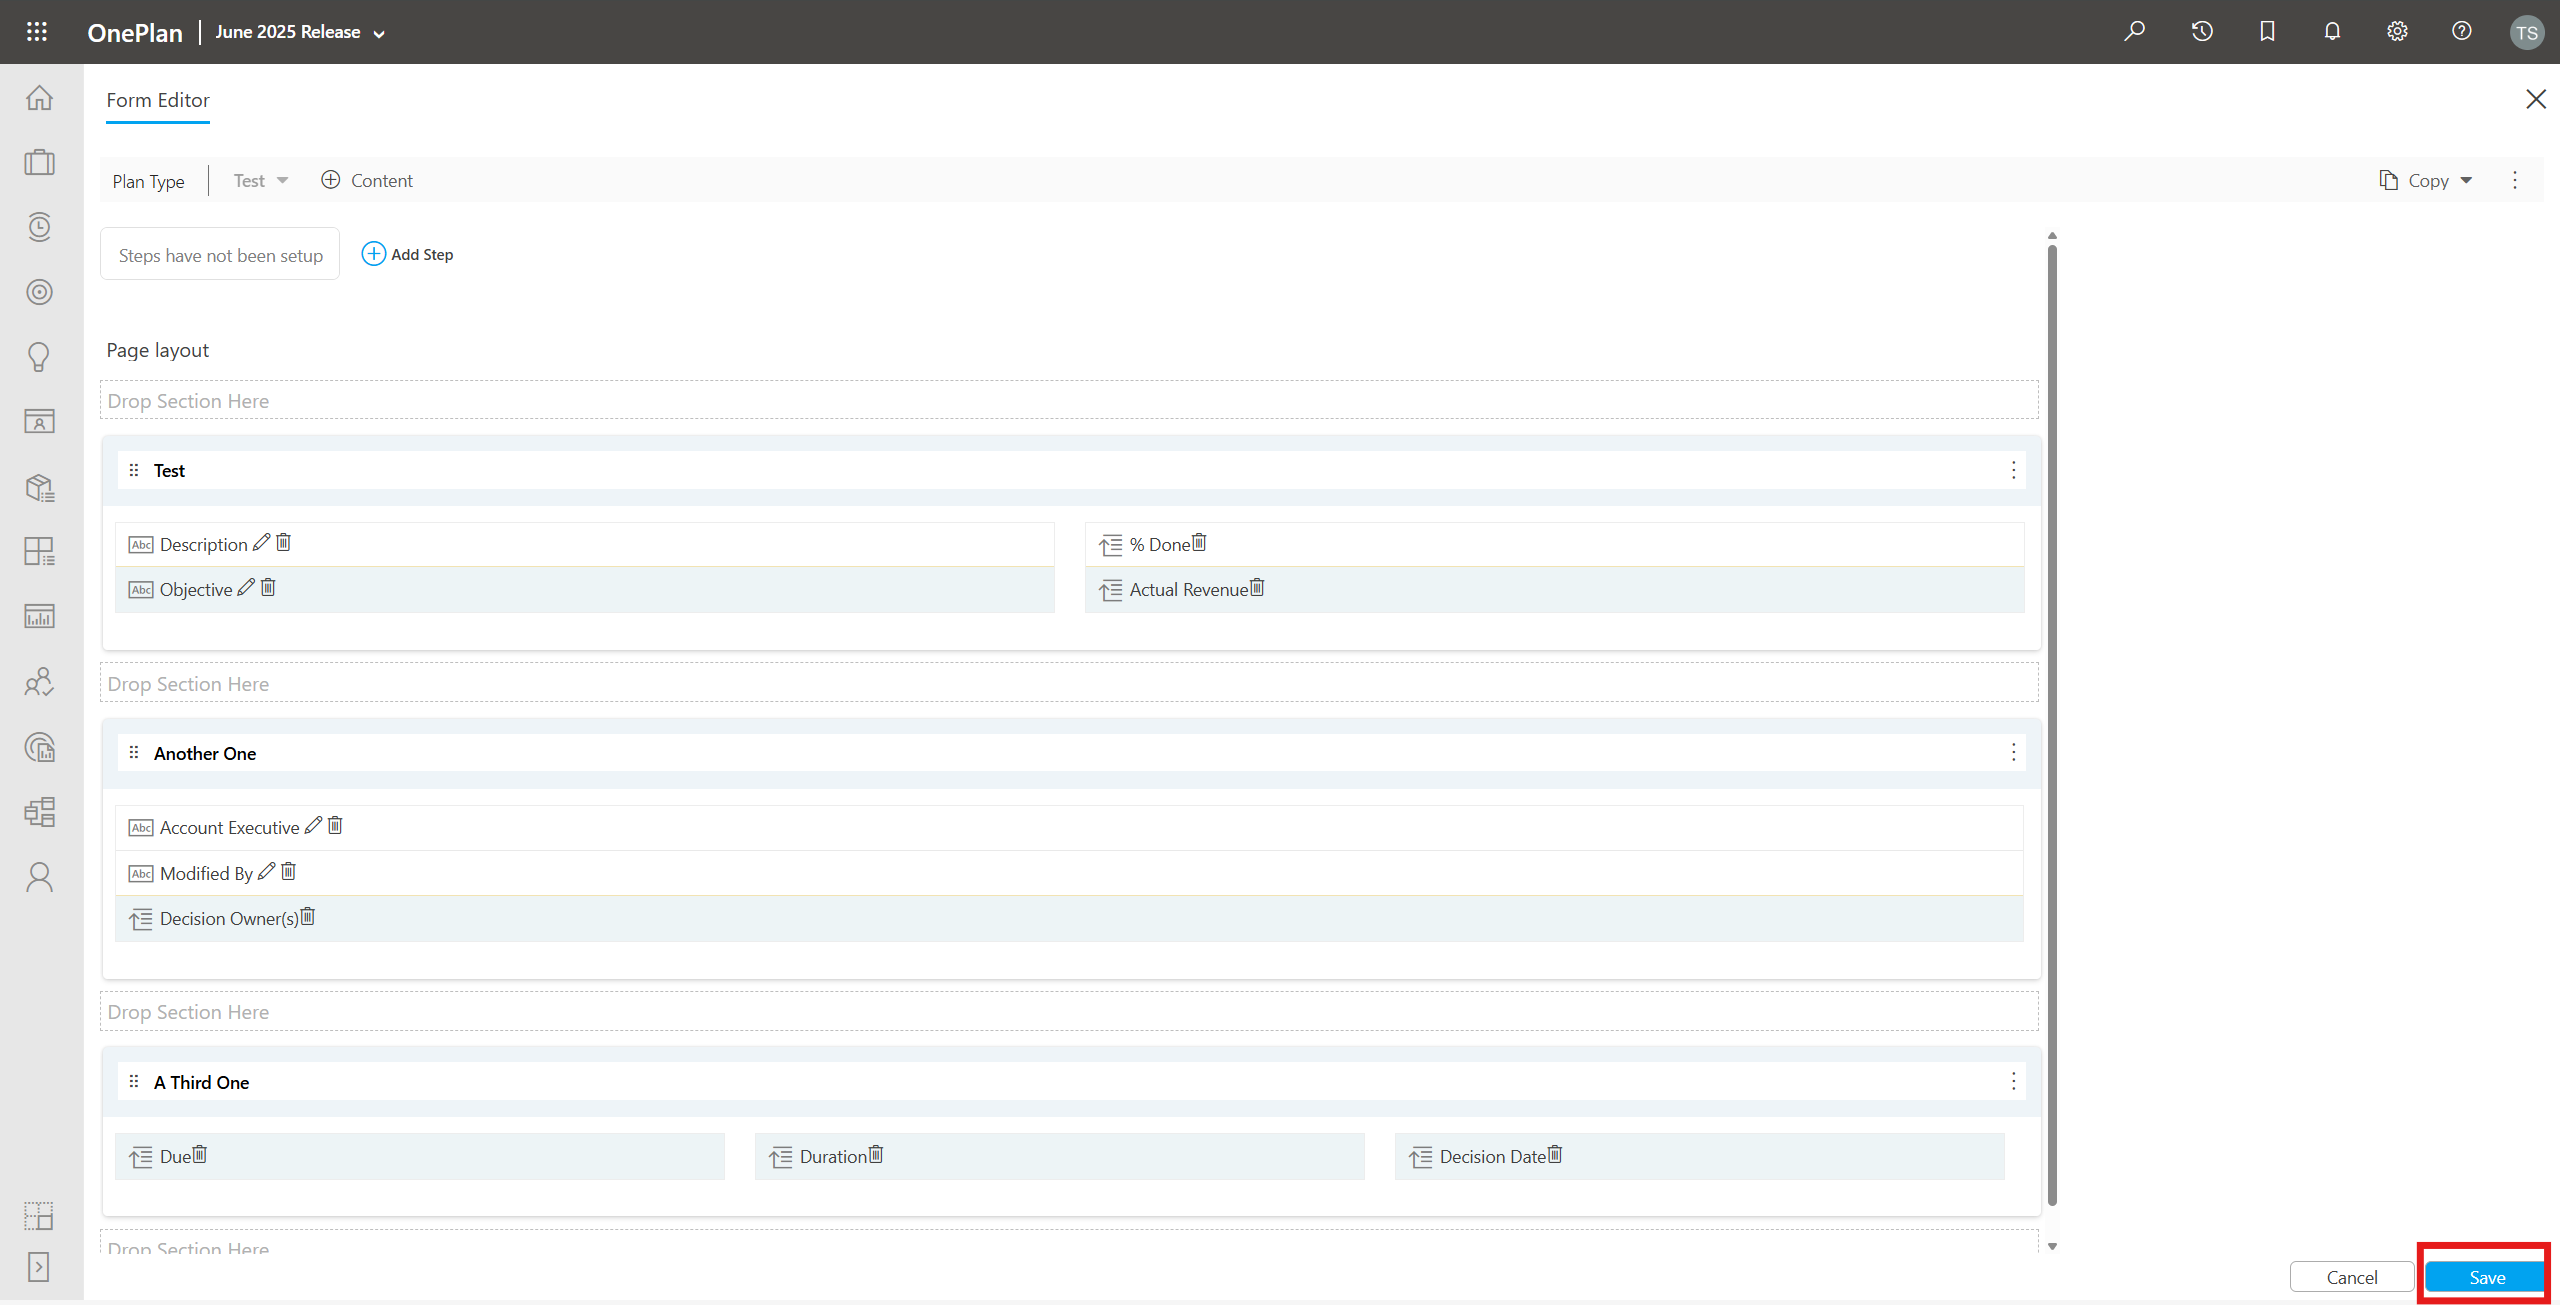Click the A Third One drag handle
Image resolution: width=2560 pixels, height=1305 pixels.
click(x=134, y=1081)
